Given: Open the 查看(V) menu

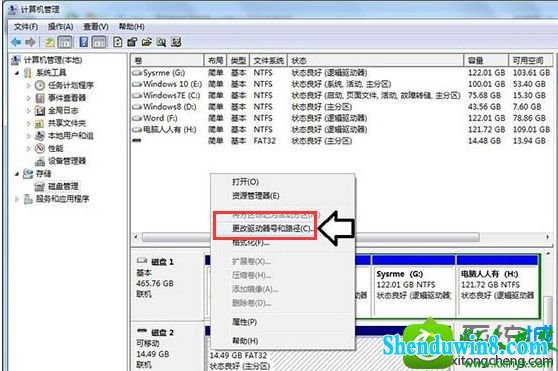Looking at the screenshot, I should click(x=96, y=27).
